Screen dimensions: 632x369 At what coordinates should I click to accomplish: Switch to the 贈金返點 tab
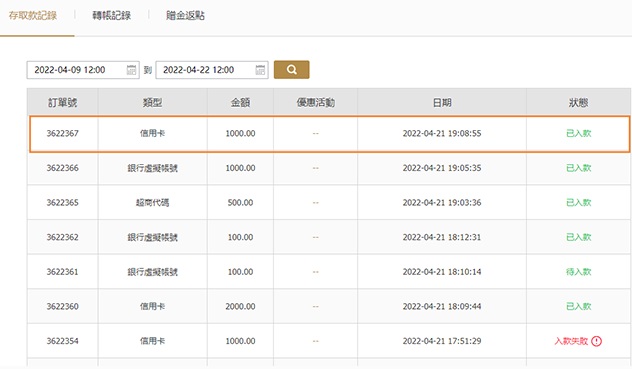point(185,16)
